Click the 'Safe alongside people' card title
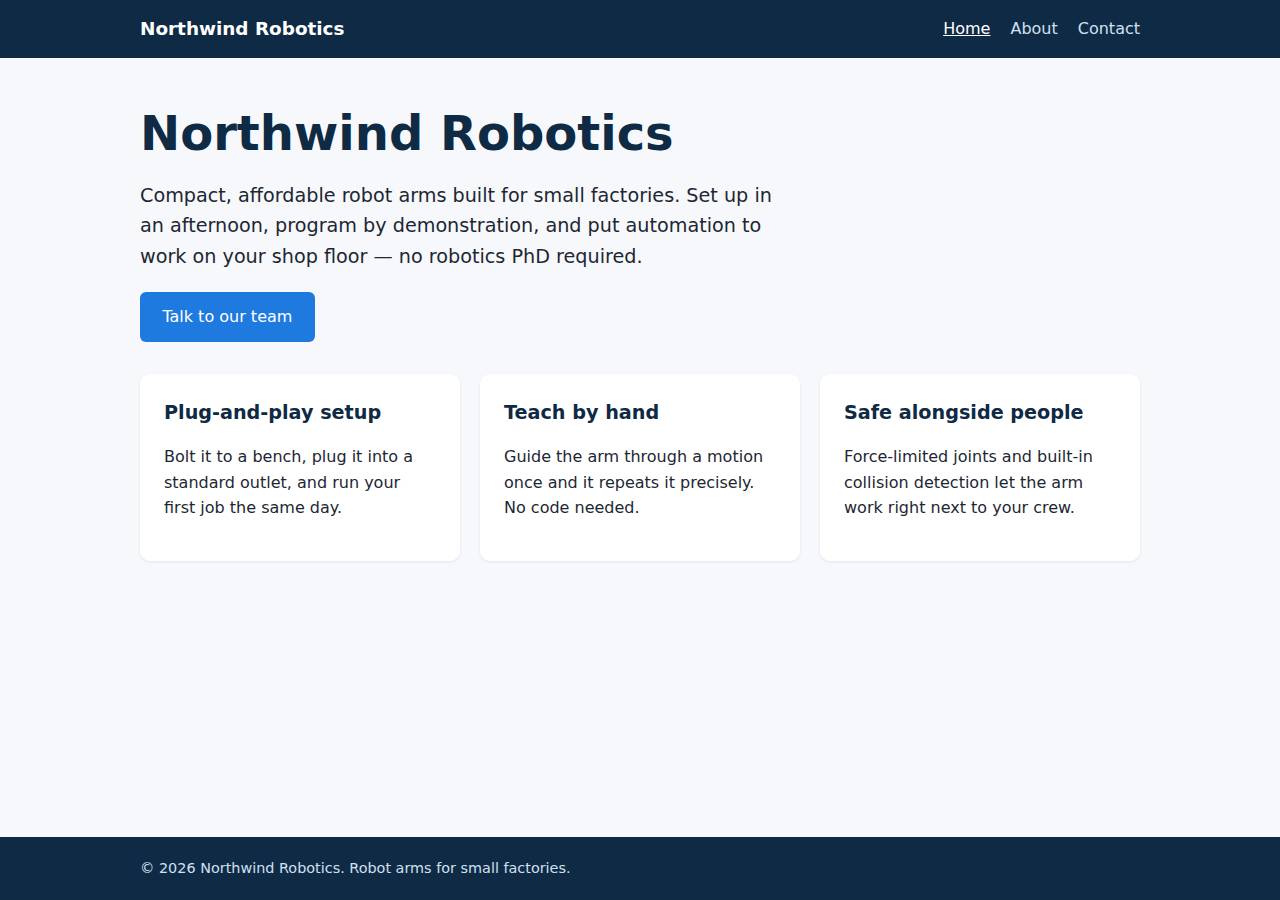Viewport: 1280px width, 900px height. (963, 412)
